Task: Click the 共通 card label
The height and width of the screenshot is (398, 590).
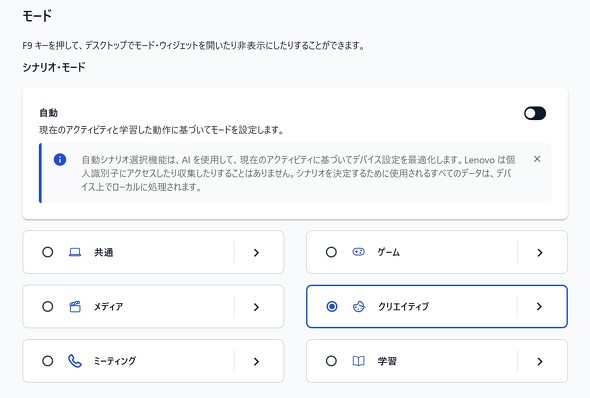Action: pos(103,252)
